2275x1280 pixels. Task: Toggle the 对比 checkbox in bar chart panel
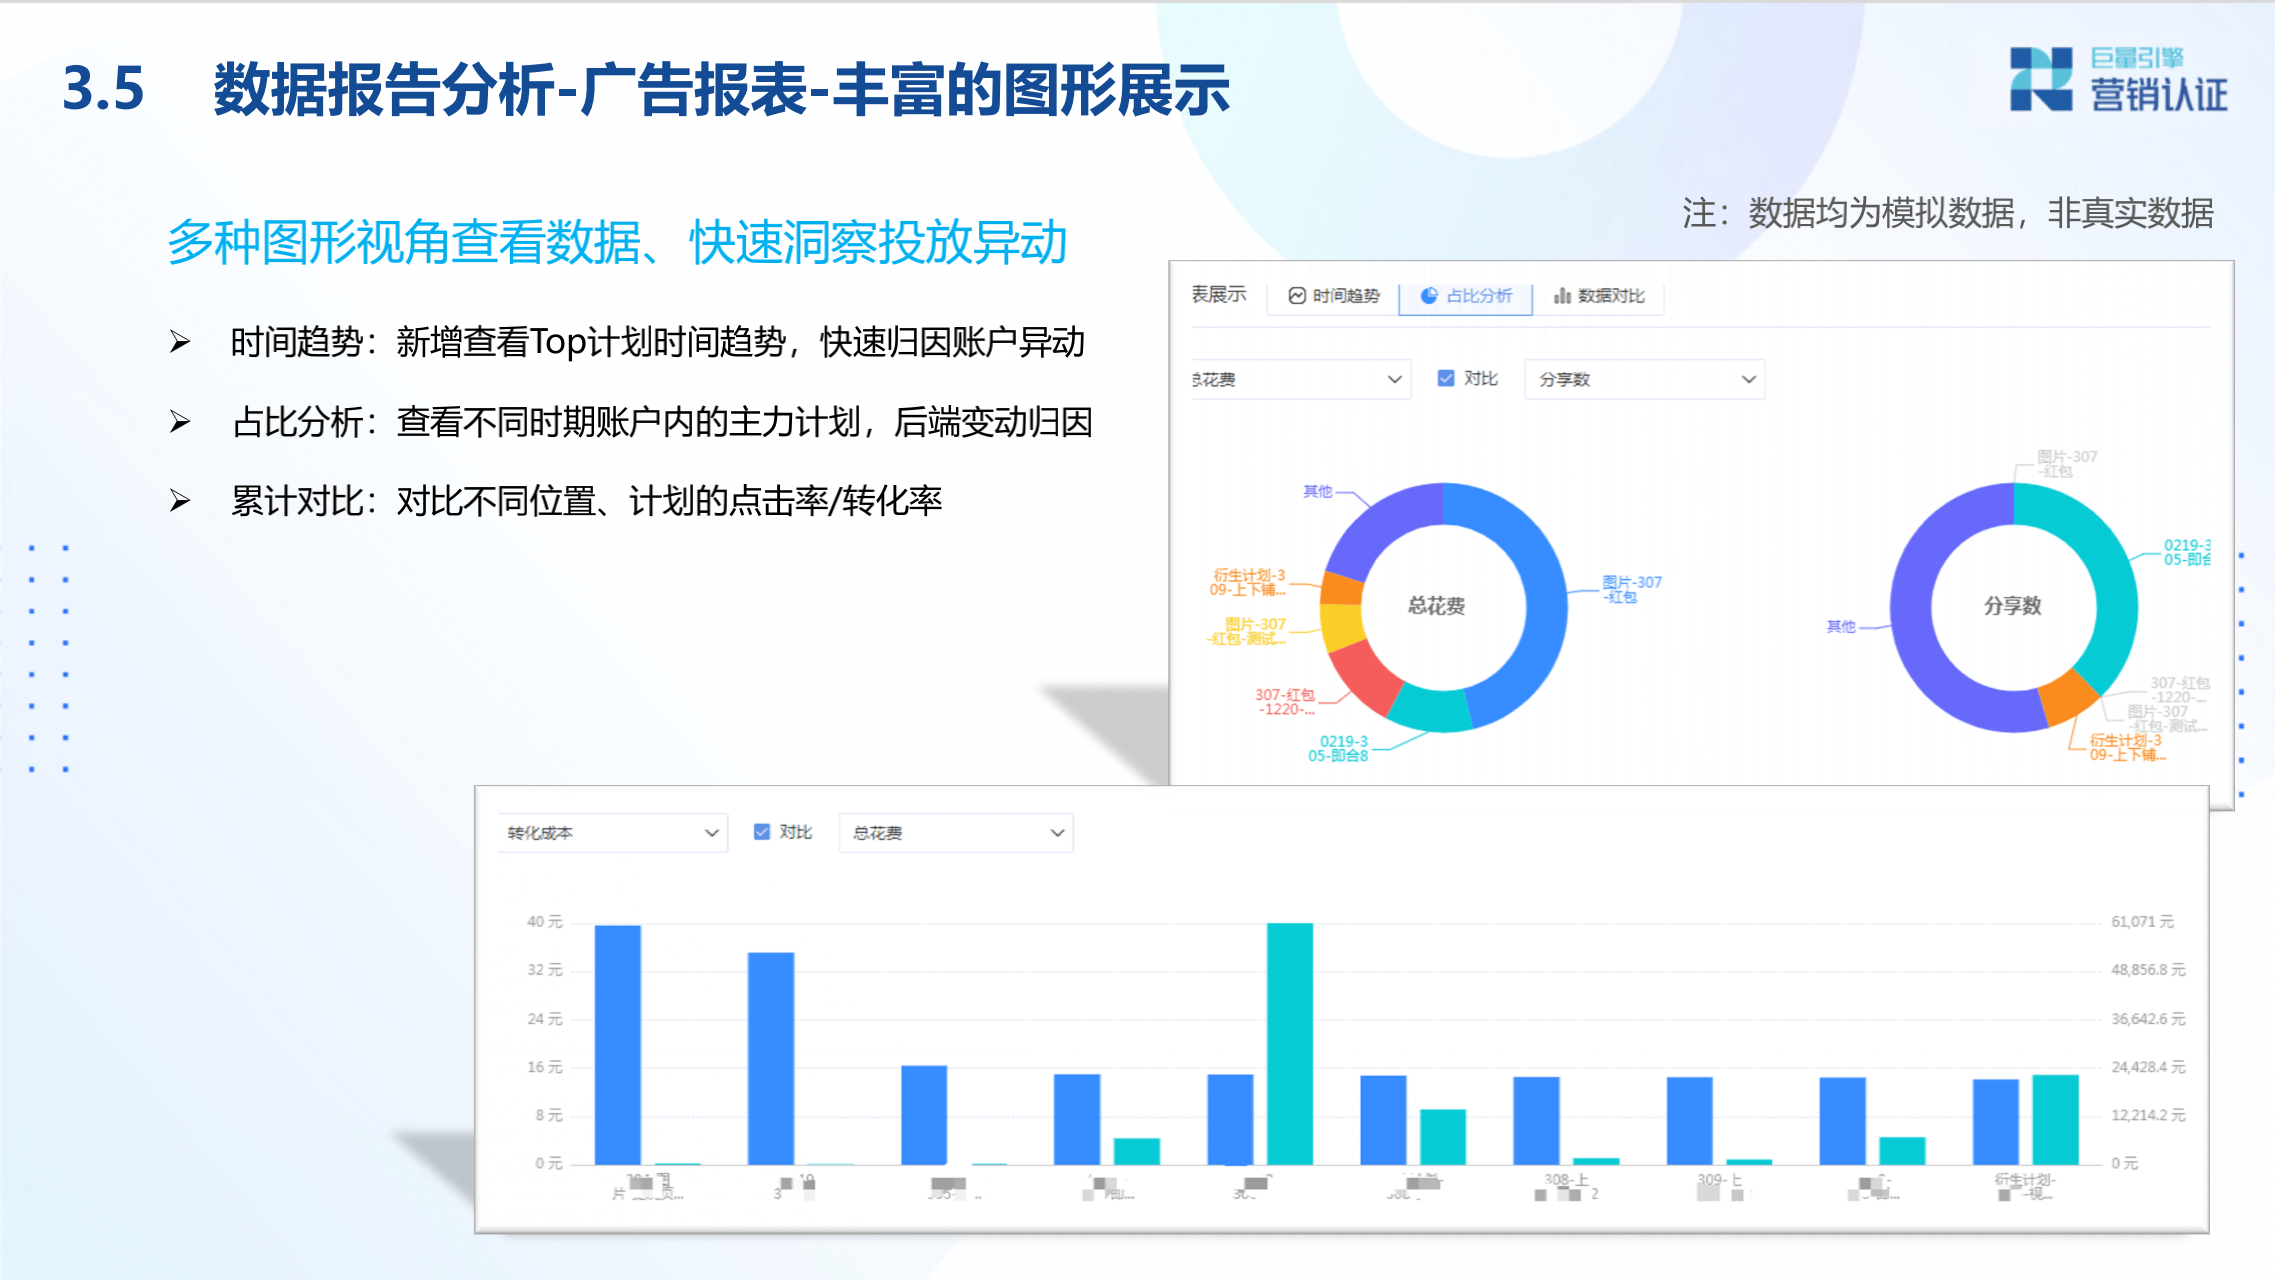(x=762, y=832)
